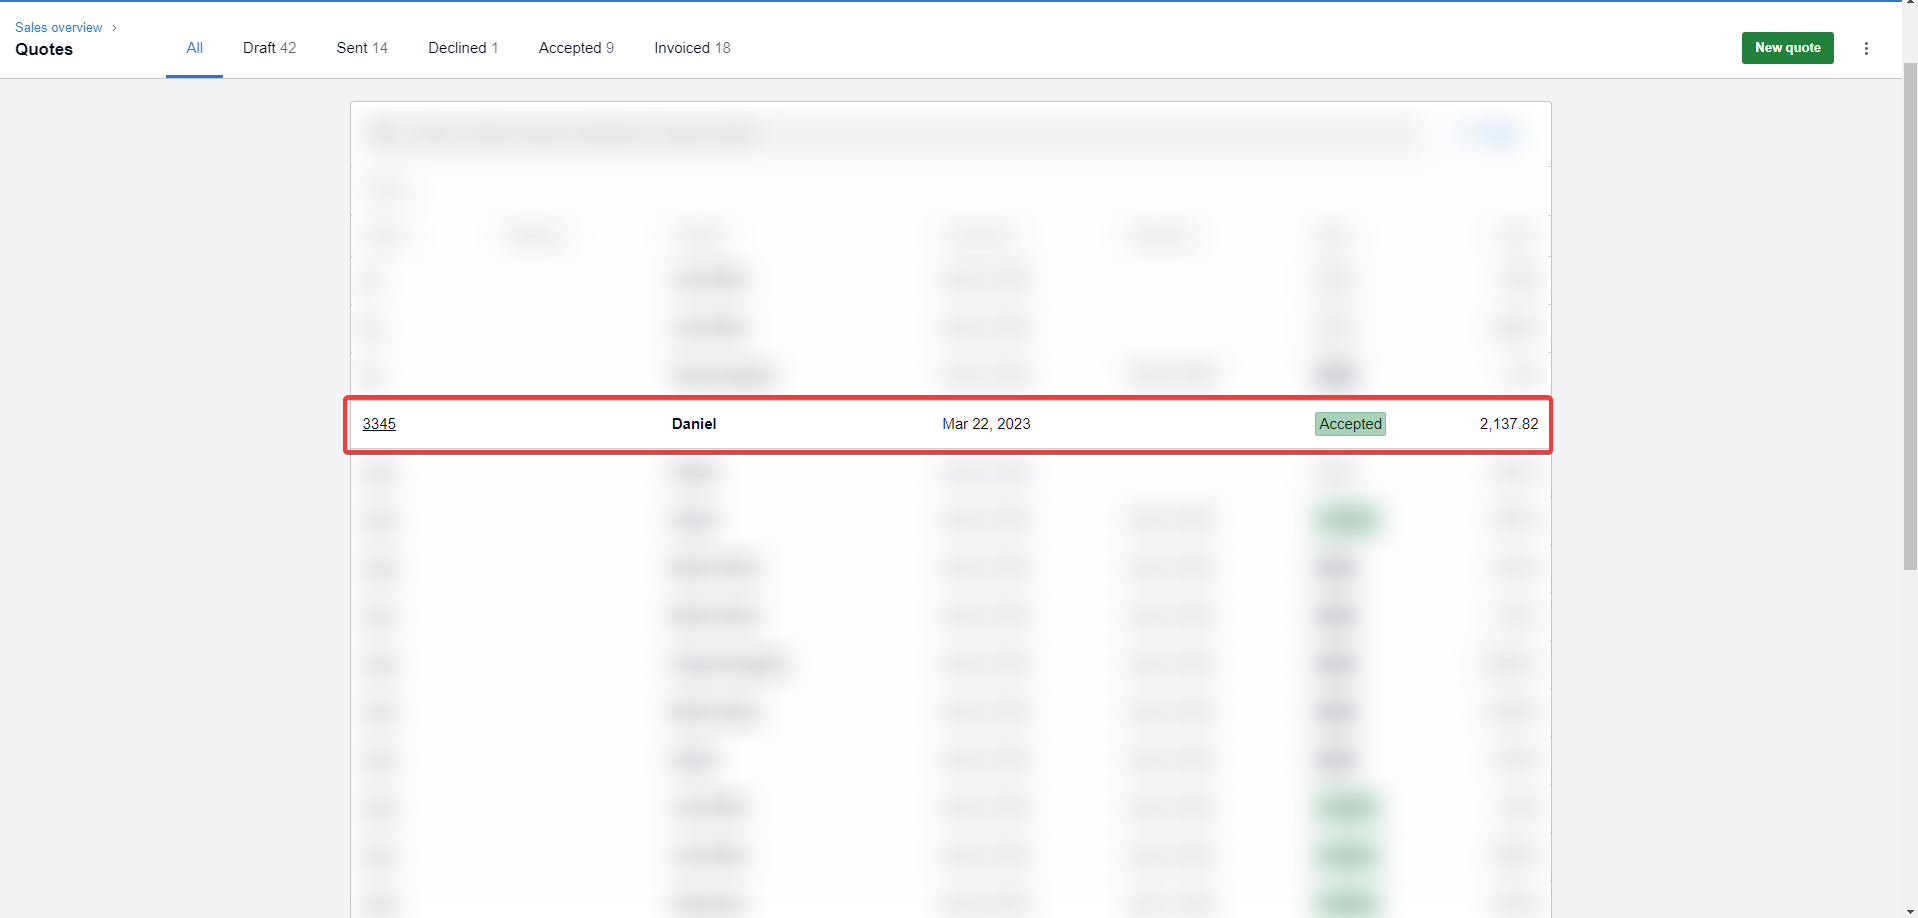The height and width of the screenshot is (918, 1918).
Task: Select the contact name Daniel
Action: click(694, 424)
